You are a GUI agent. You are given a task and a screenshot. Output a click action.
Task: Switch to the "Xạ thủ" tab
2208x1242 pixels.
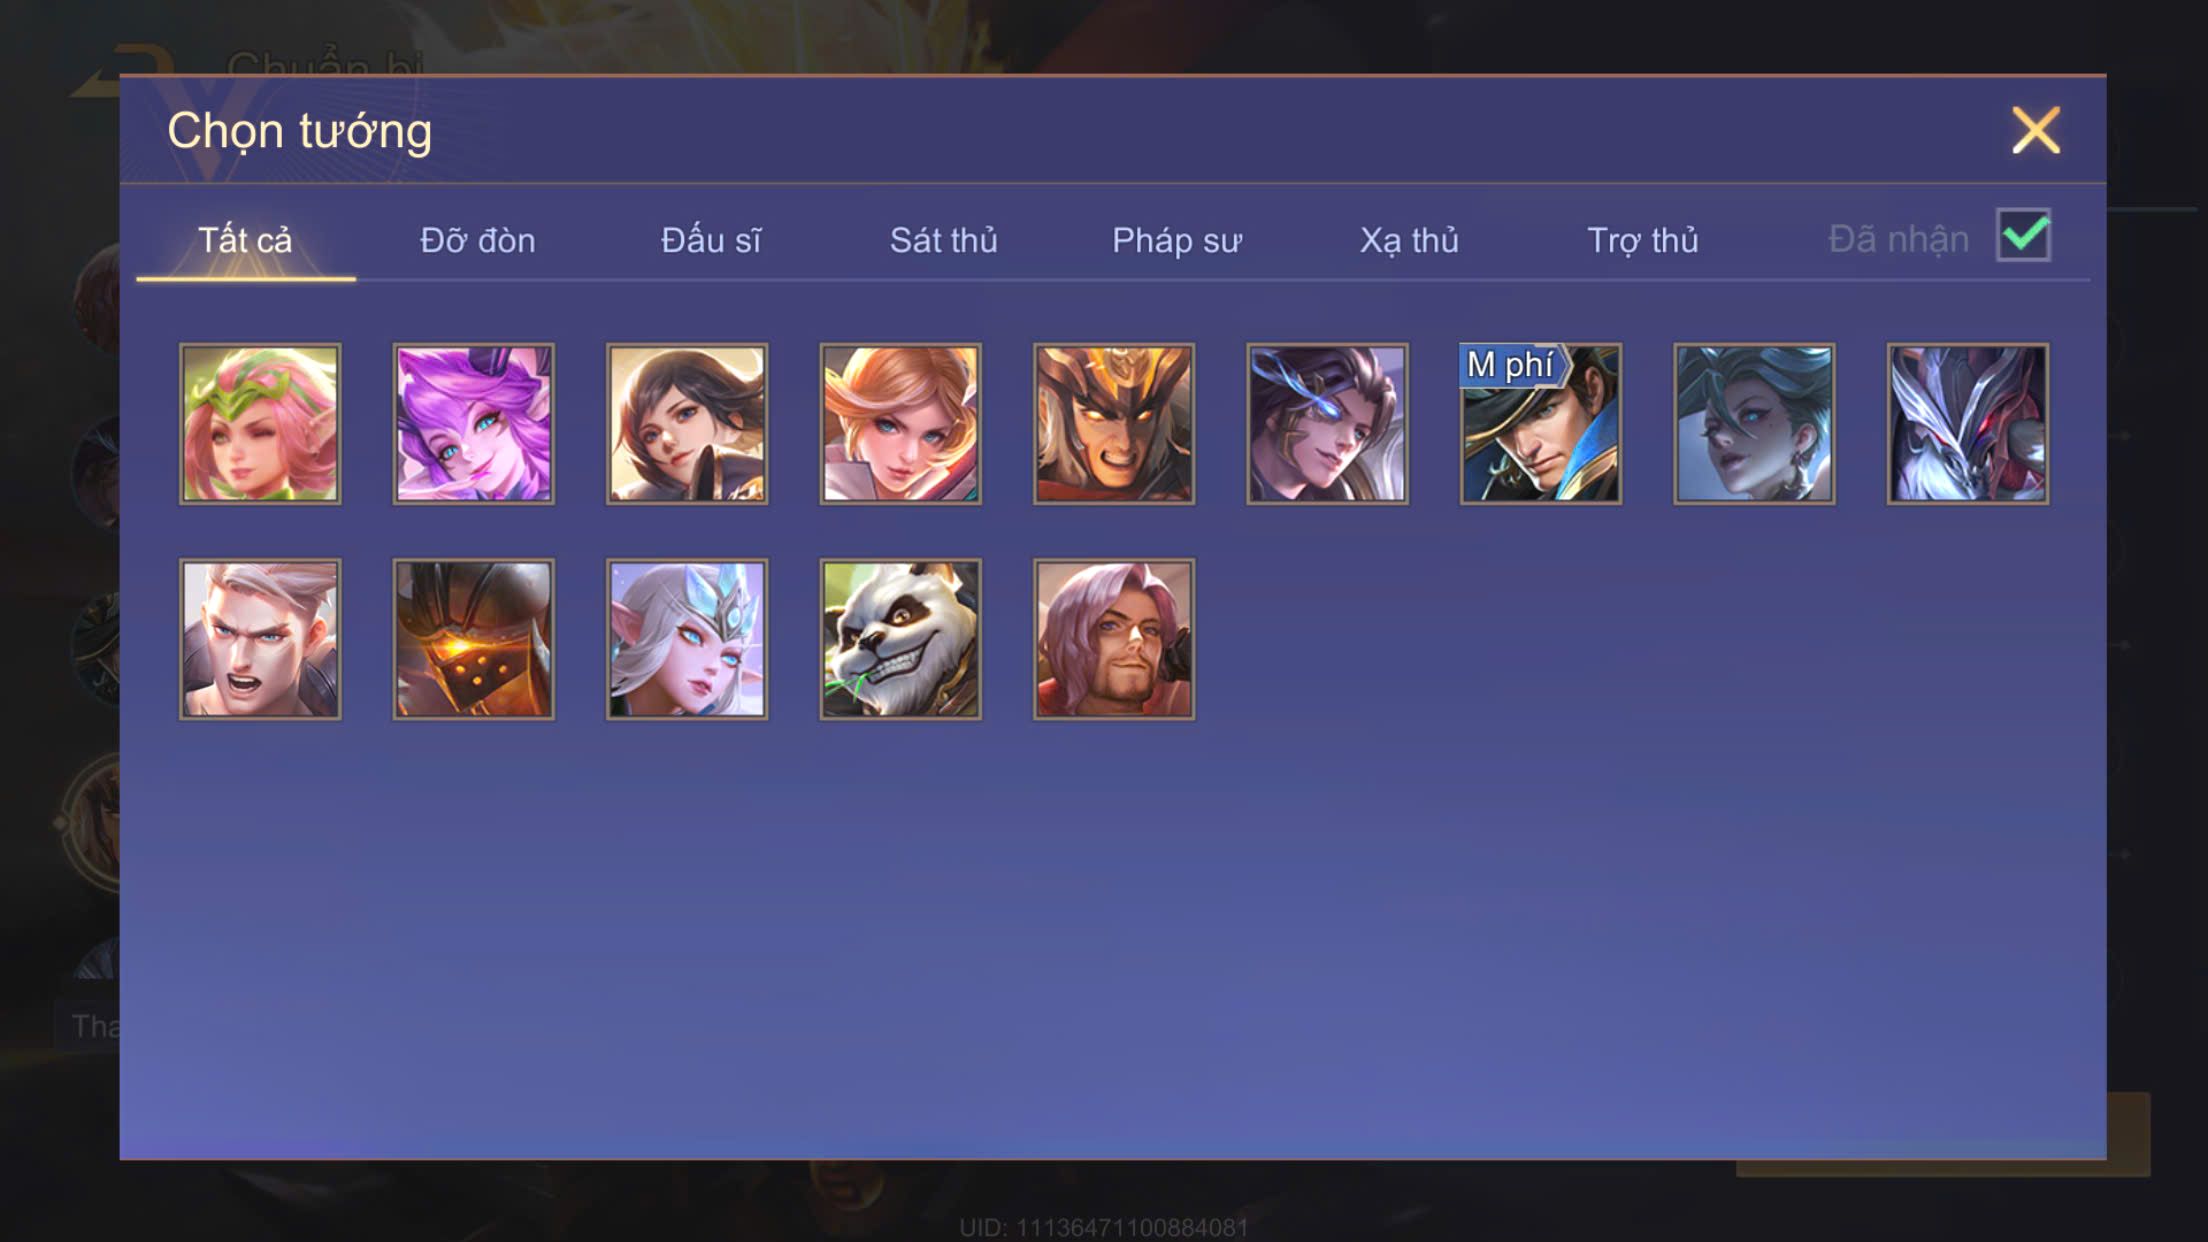[1409, 241]
